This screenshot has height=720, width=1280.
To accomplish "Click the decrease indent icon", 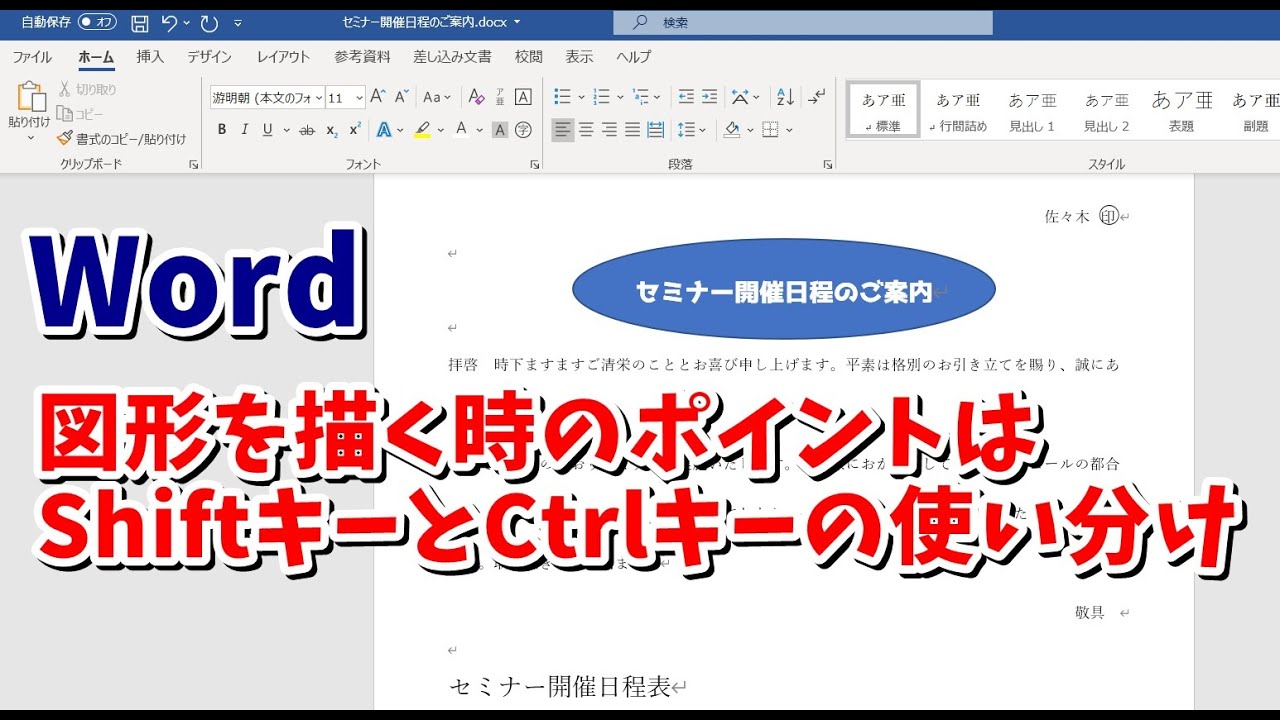I will point(686,97).
